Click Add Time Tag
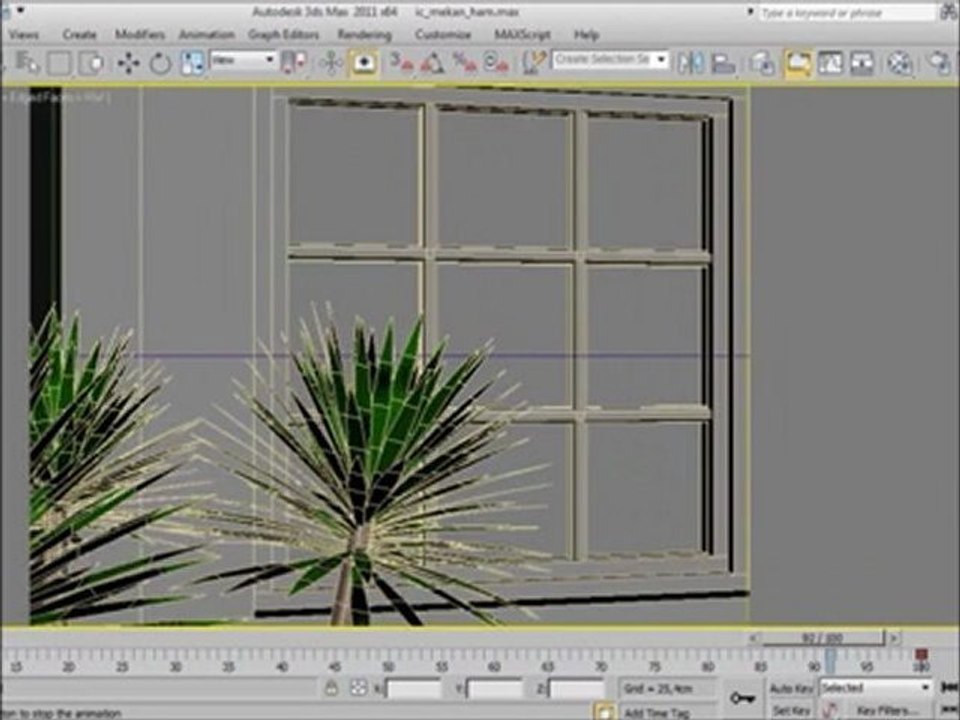 point(657,713)
